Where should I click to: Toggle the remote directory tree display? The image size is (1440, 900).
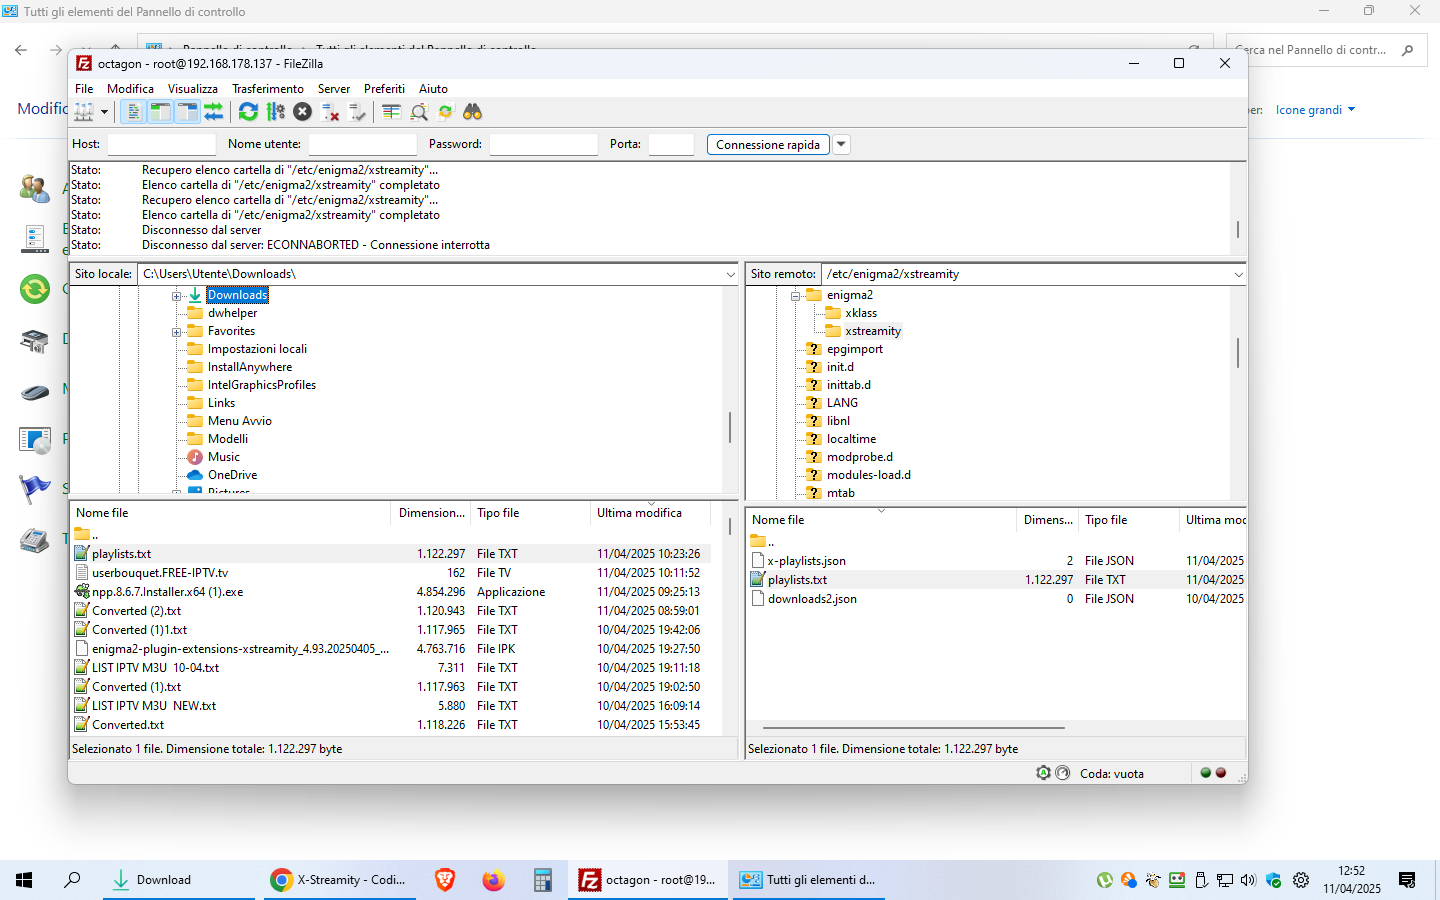pyautogui.click(x=187, y=112)
